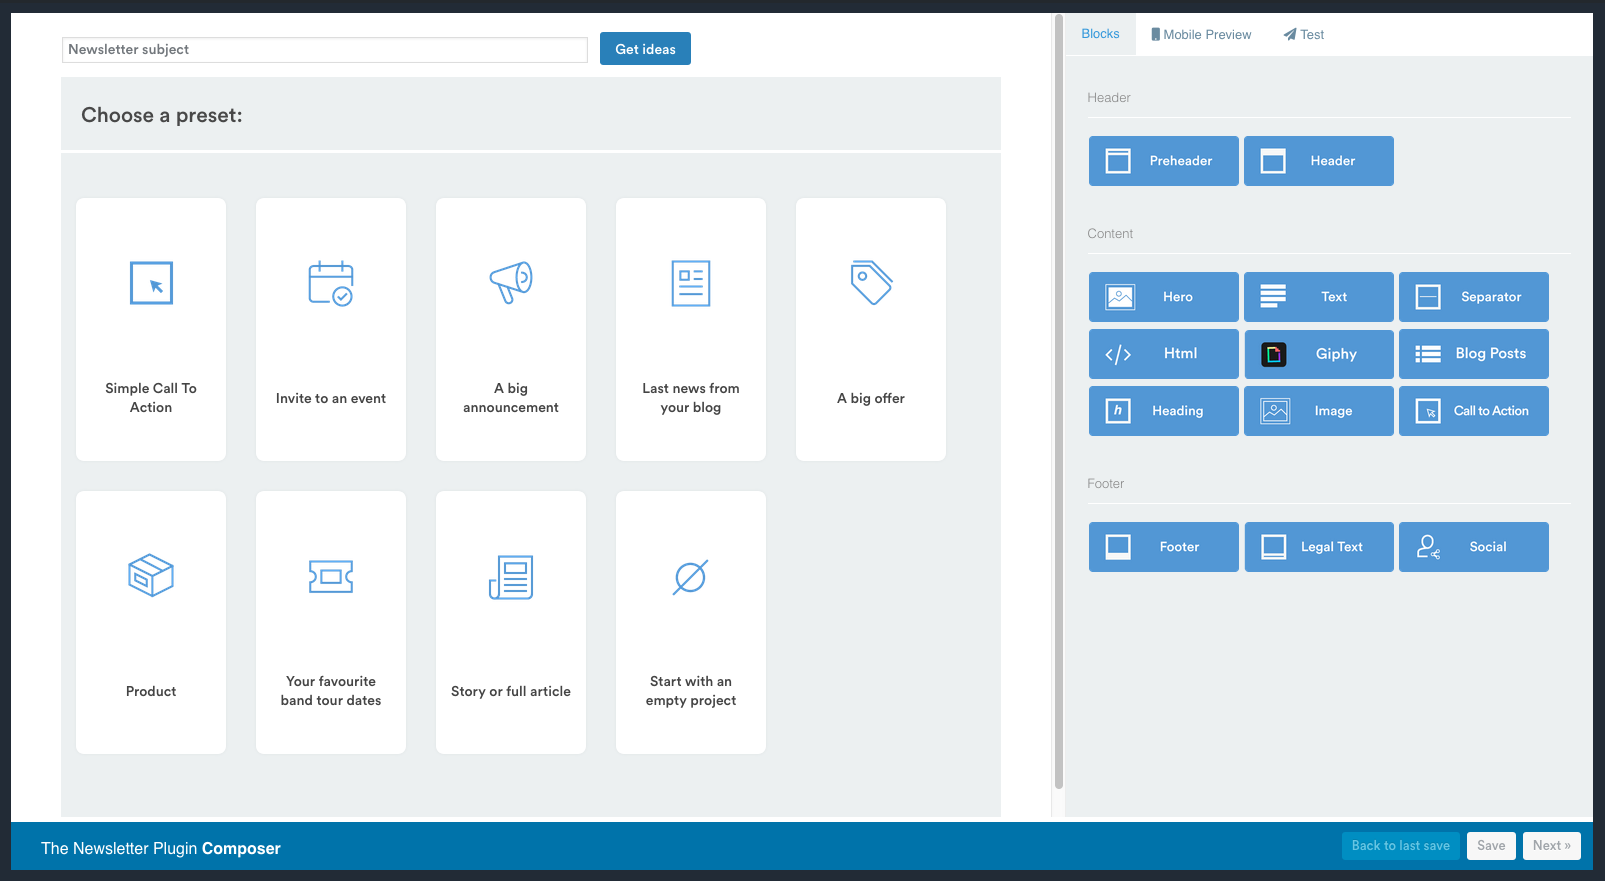Viewport: 1605px width, 881px height.
Task: Select the Giphy block icon
Action: [1274, 354]
